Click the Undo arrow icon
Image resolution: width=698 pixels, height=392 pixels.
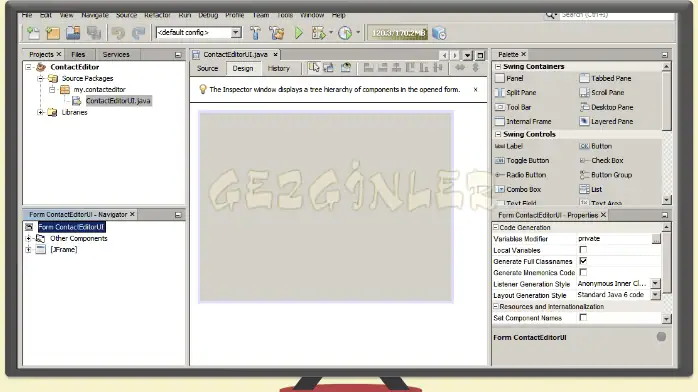point(118,33)
